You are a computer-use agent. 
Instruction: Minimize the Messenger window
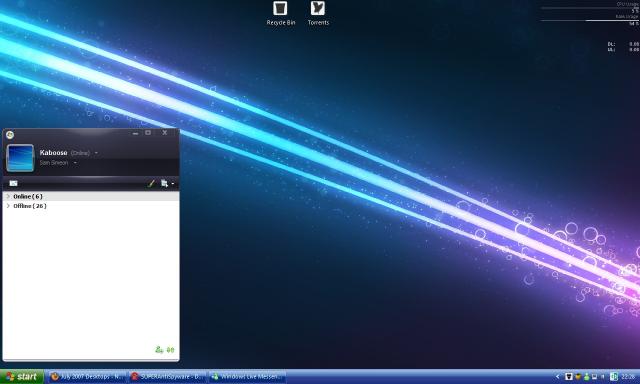(136, 133)
